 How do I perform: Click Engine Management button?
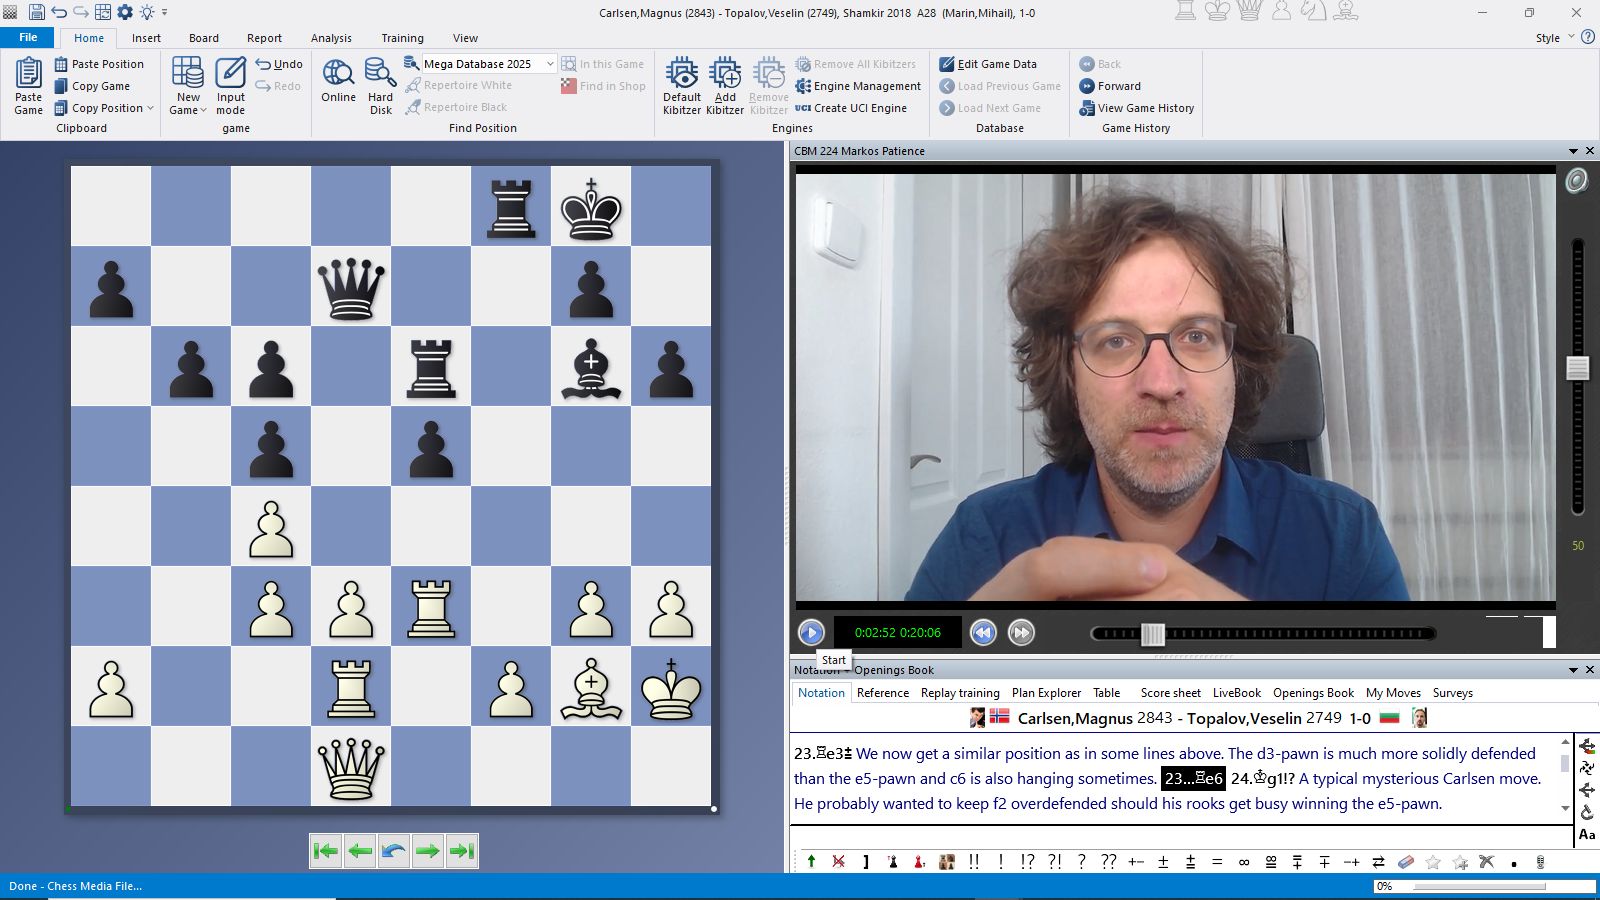point(858,86)
